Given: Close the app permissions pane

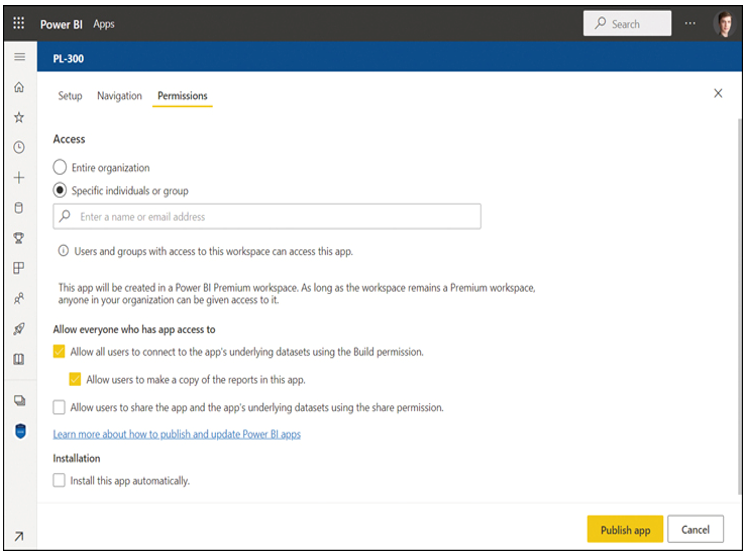Looking at the screenshot, I should 718,93.
